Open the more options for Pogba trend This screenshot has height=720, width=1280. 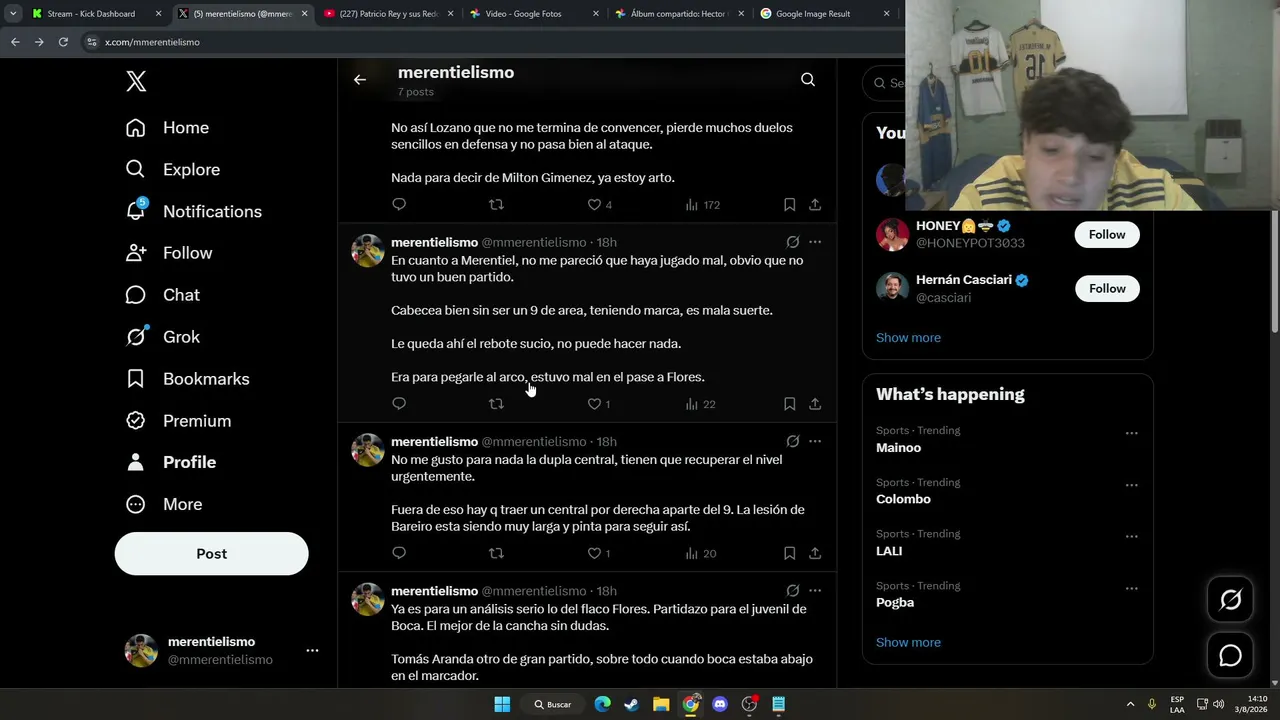[1131, 588]
